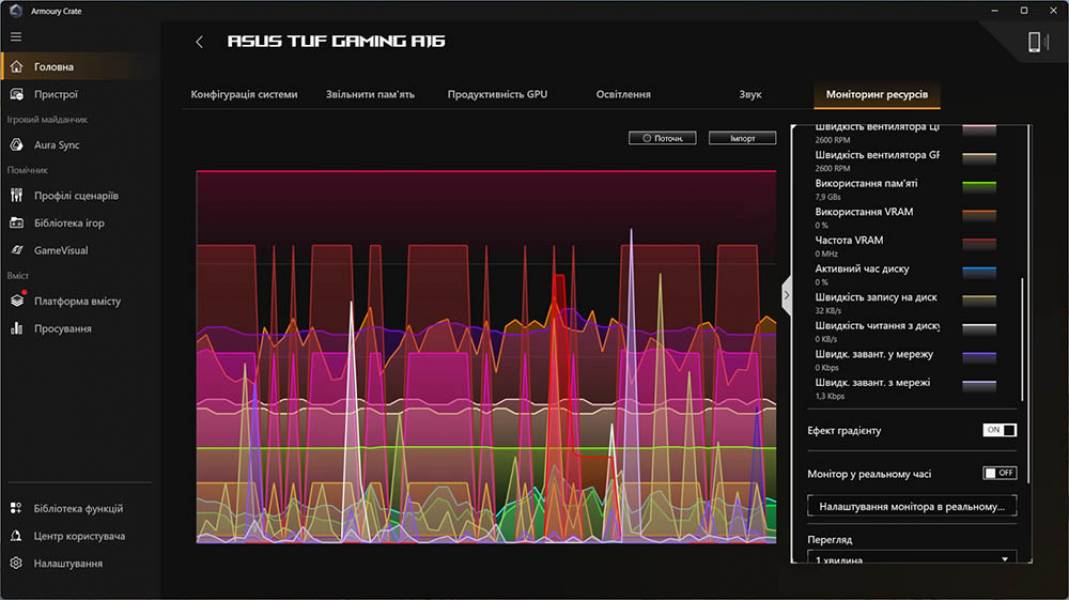Click the resource monitoring graph area

[486, 357]
